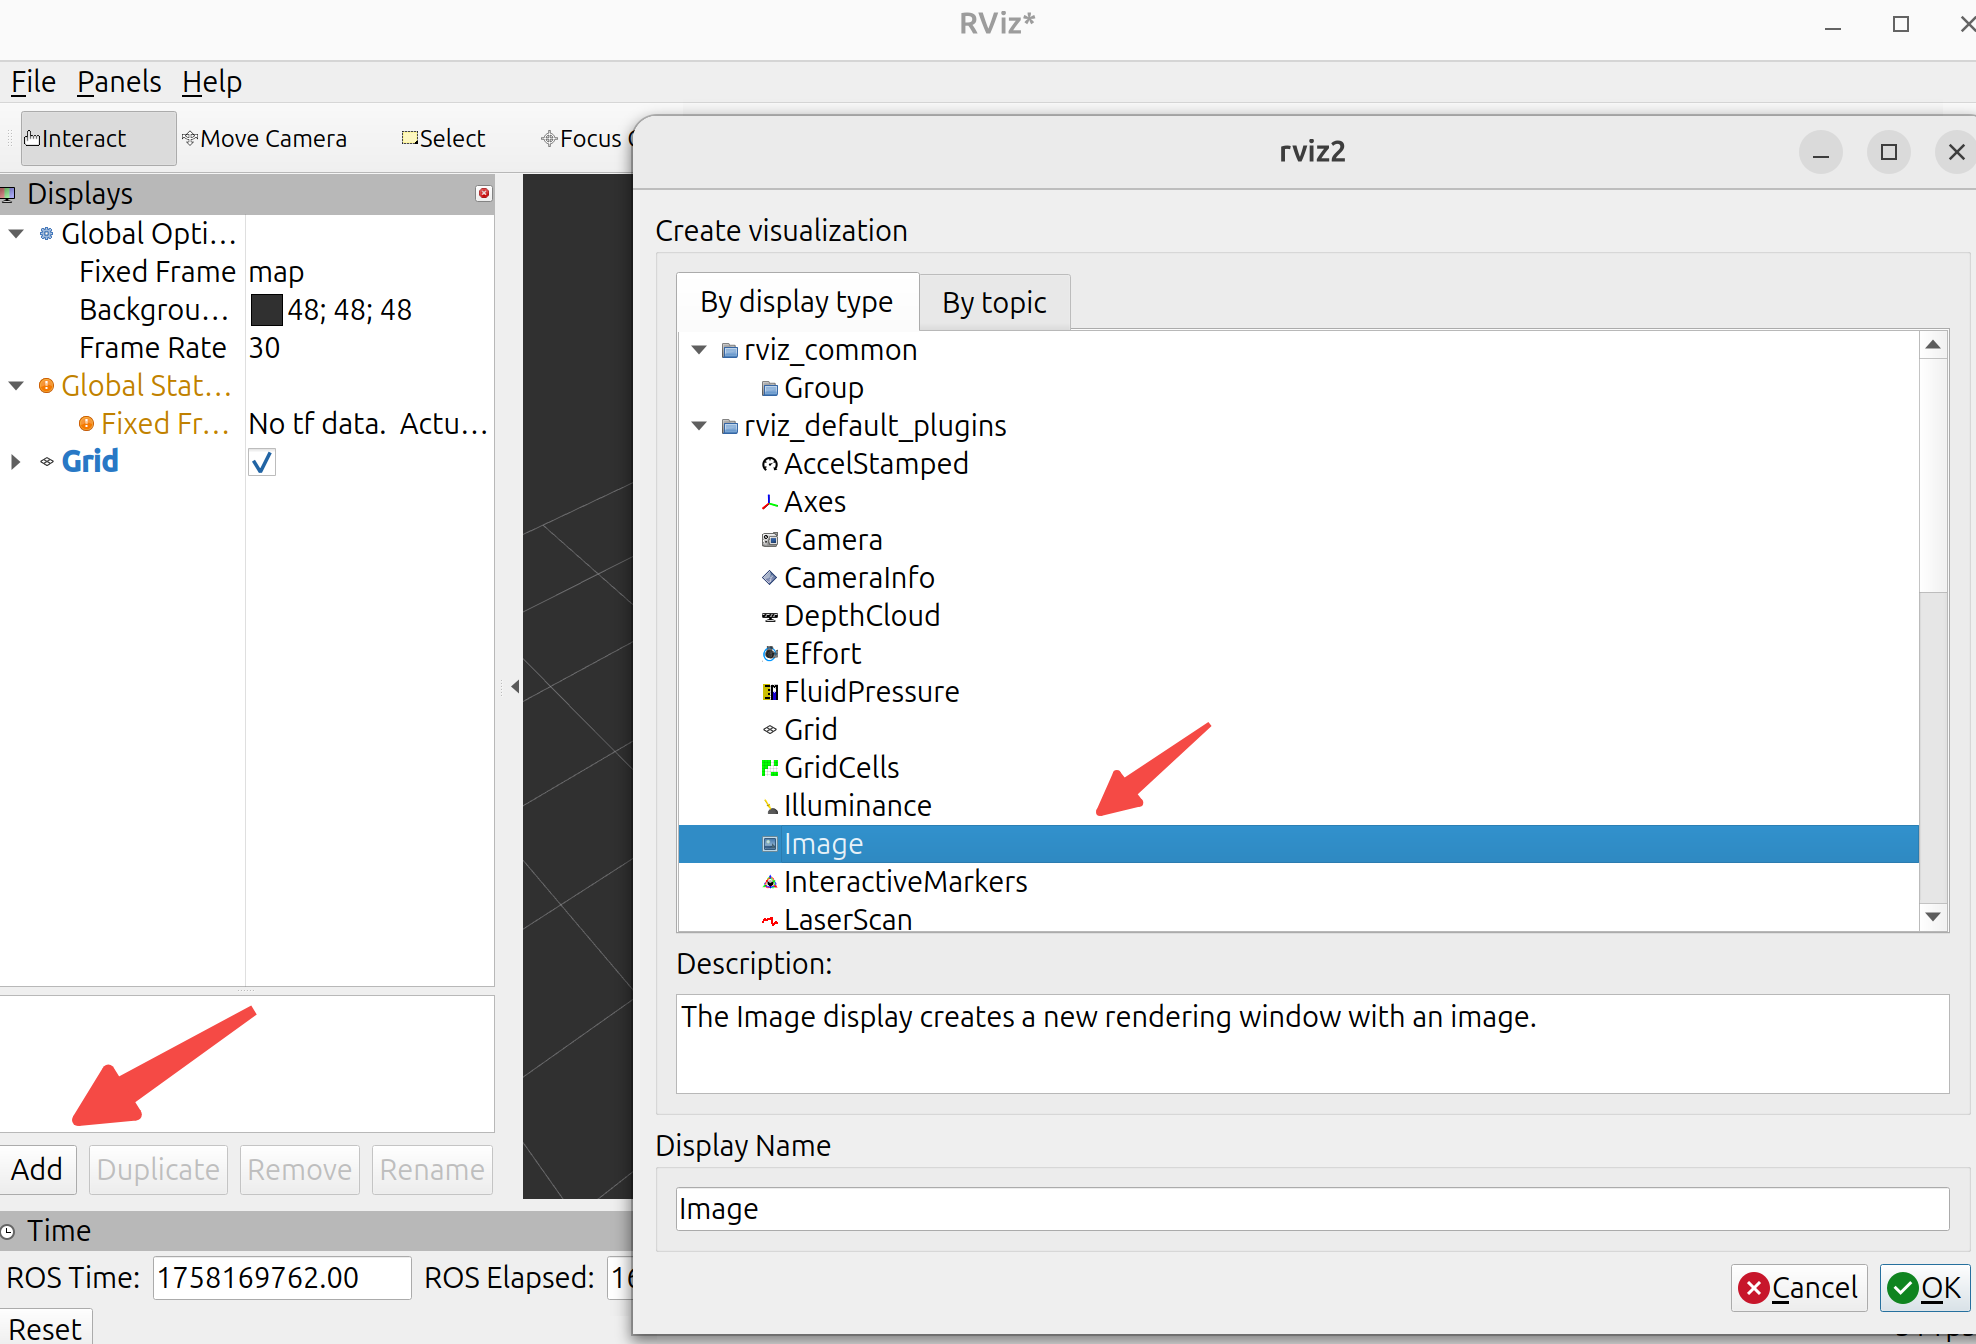The height and width of the screenshot is (1344, 1976).
Task: Click the rviz_common folder icon
Action: (730, 350)
